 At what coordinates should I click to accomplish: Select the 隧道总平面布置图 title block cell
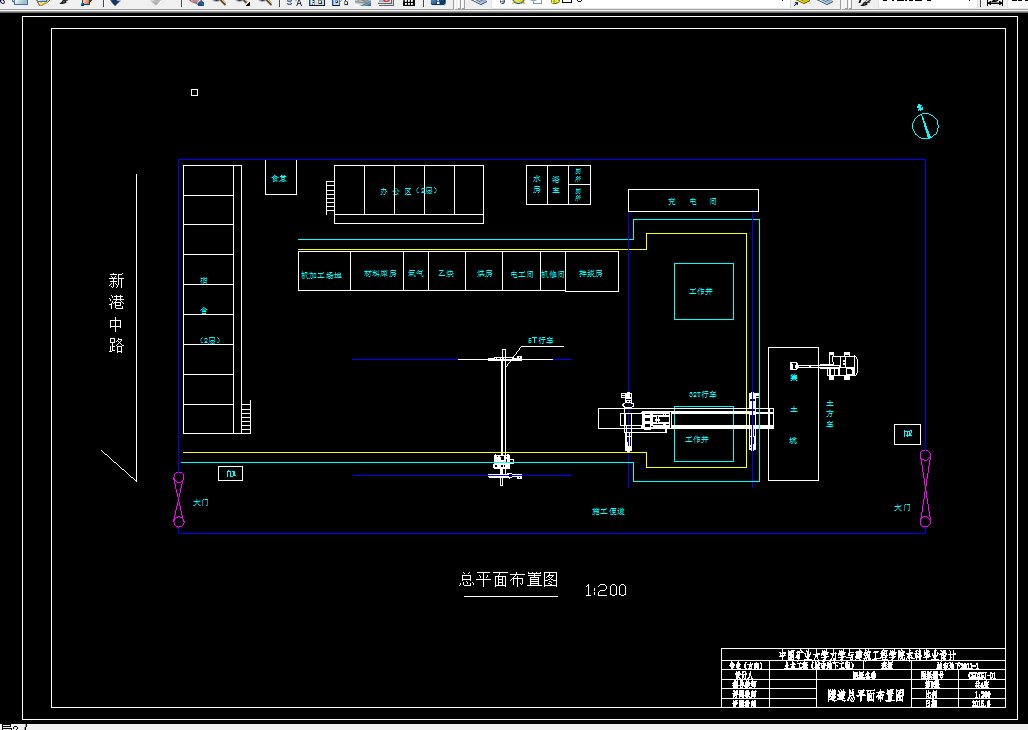[x=865, y=695]
